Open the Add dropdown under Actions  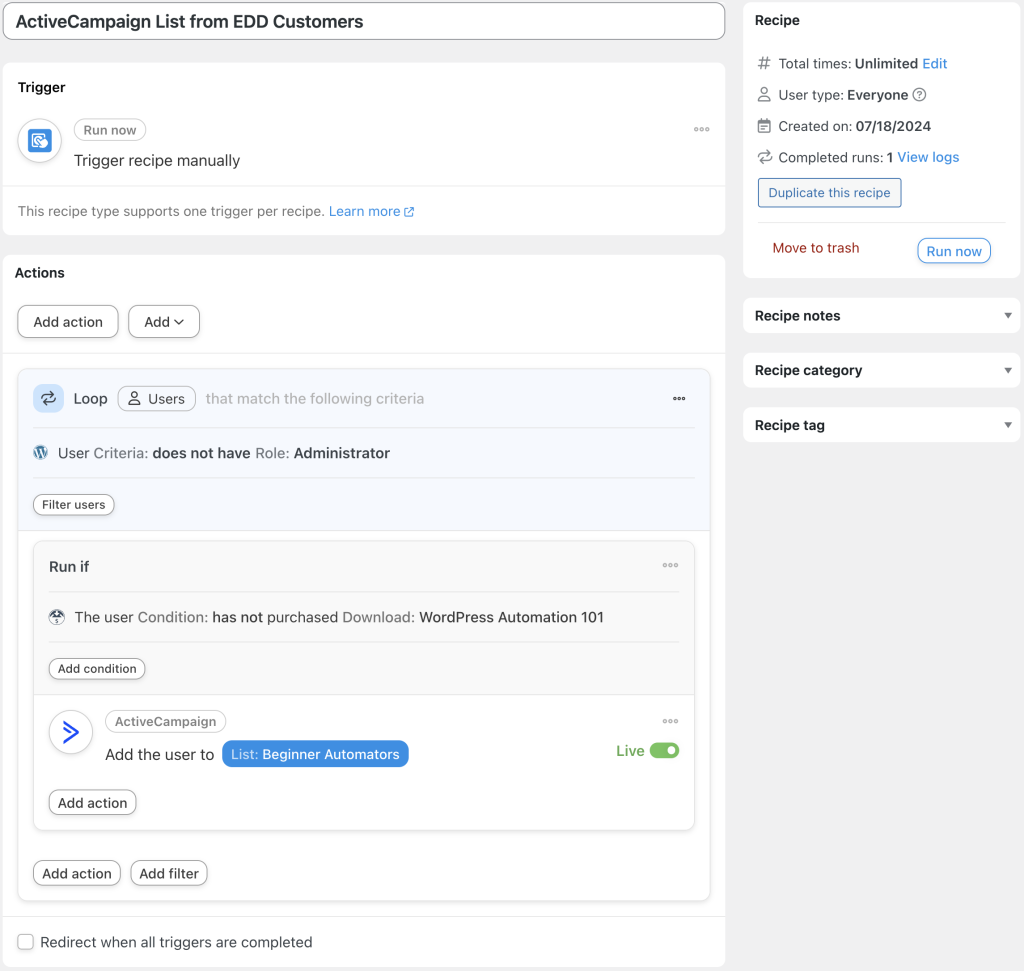point(163,321)
